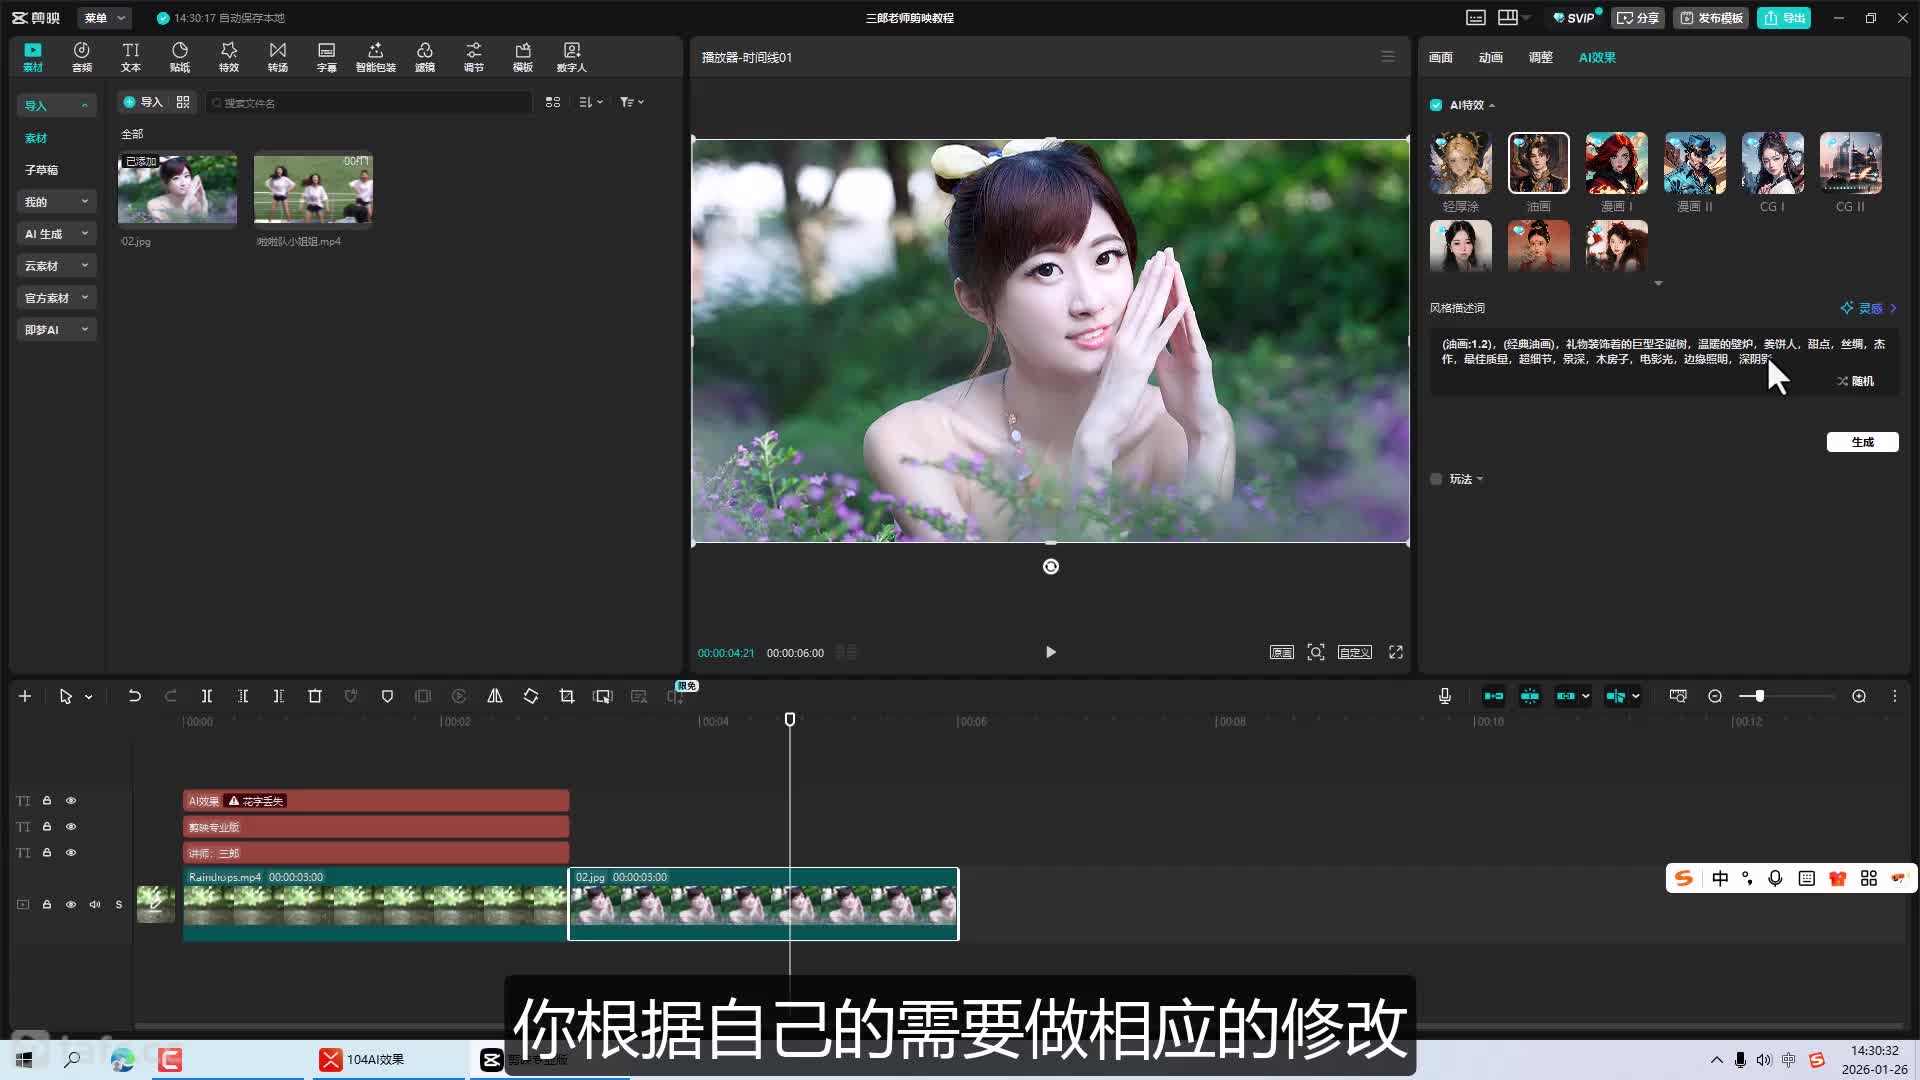The image size is (1920, 1080).
Task: Expand the 云素材 sidebar section
Action: (x=56, y=266)
